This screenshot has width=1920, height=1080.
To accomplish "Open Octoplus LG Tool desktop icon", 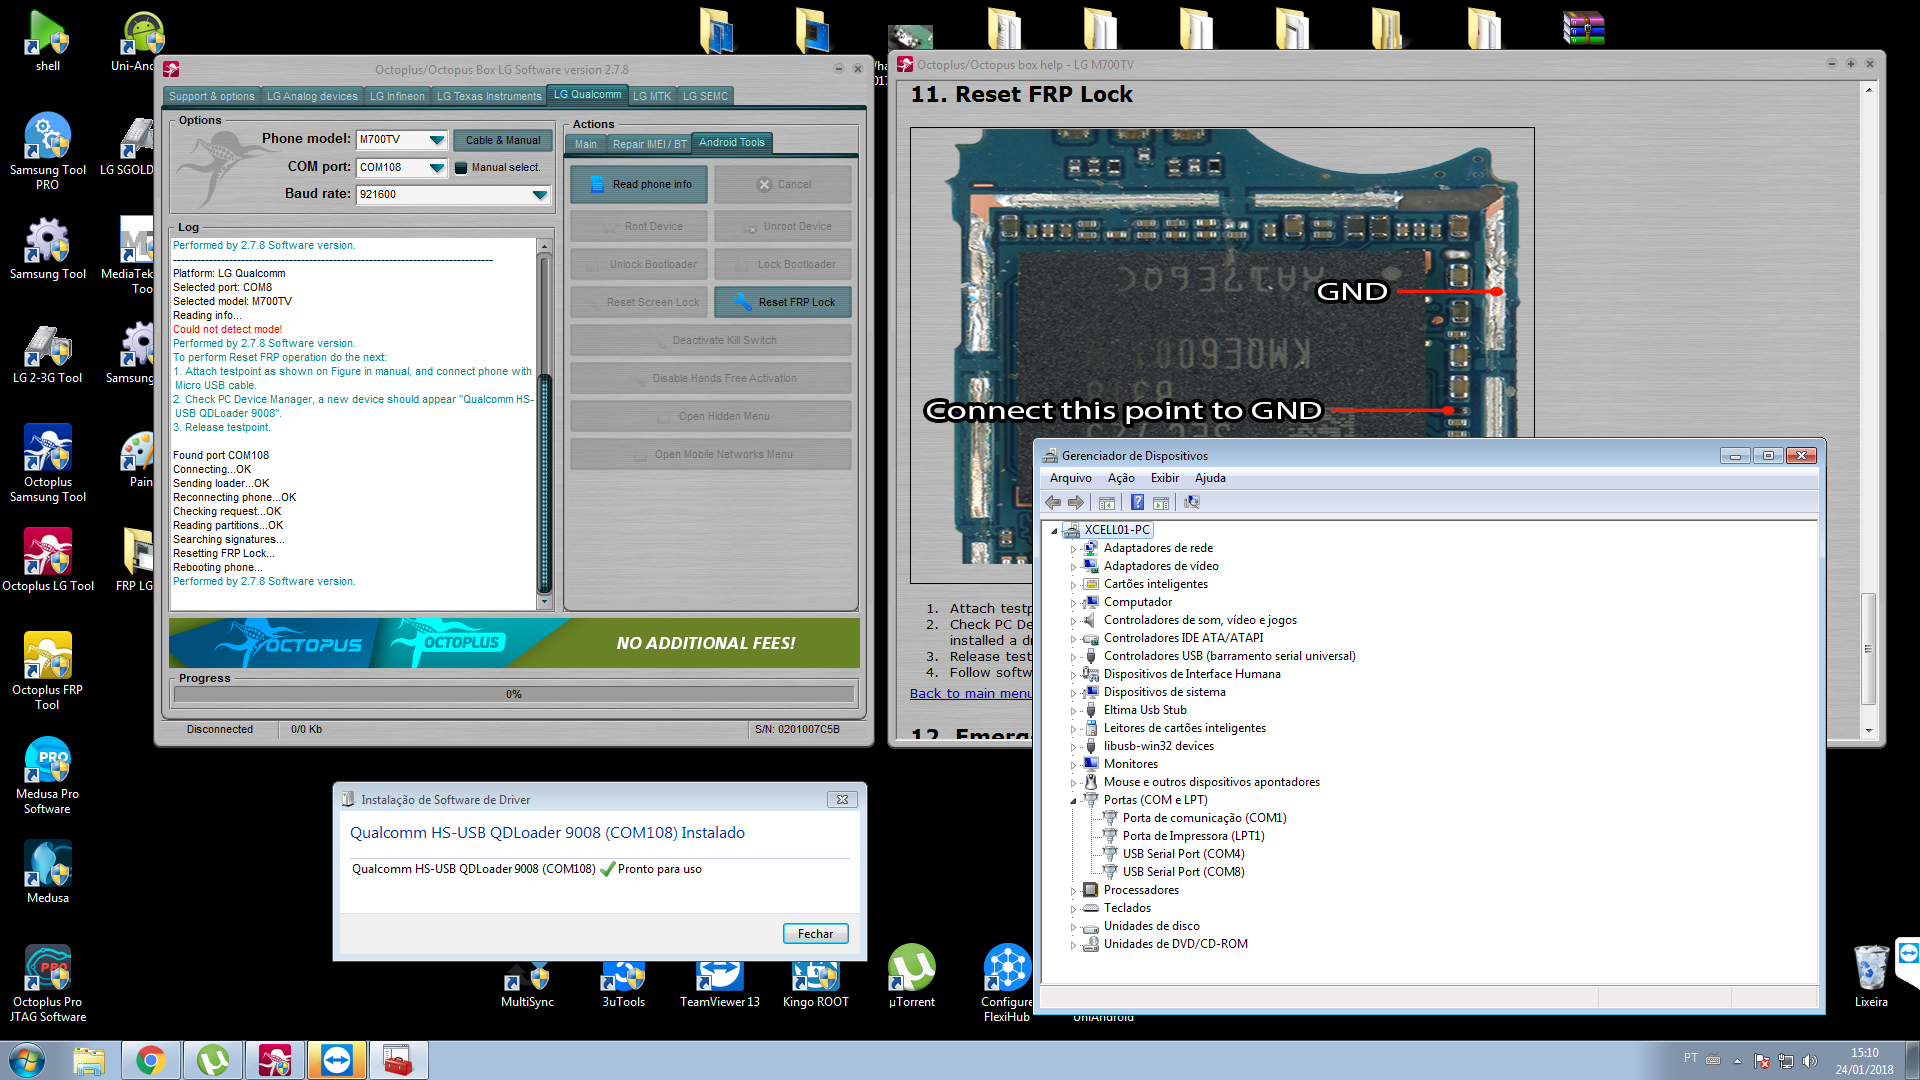I will coord(47,560).
